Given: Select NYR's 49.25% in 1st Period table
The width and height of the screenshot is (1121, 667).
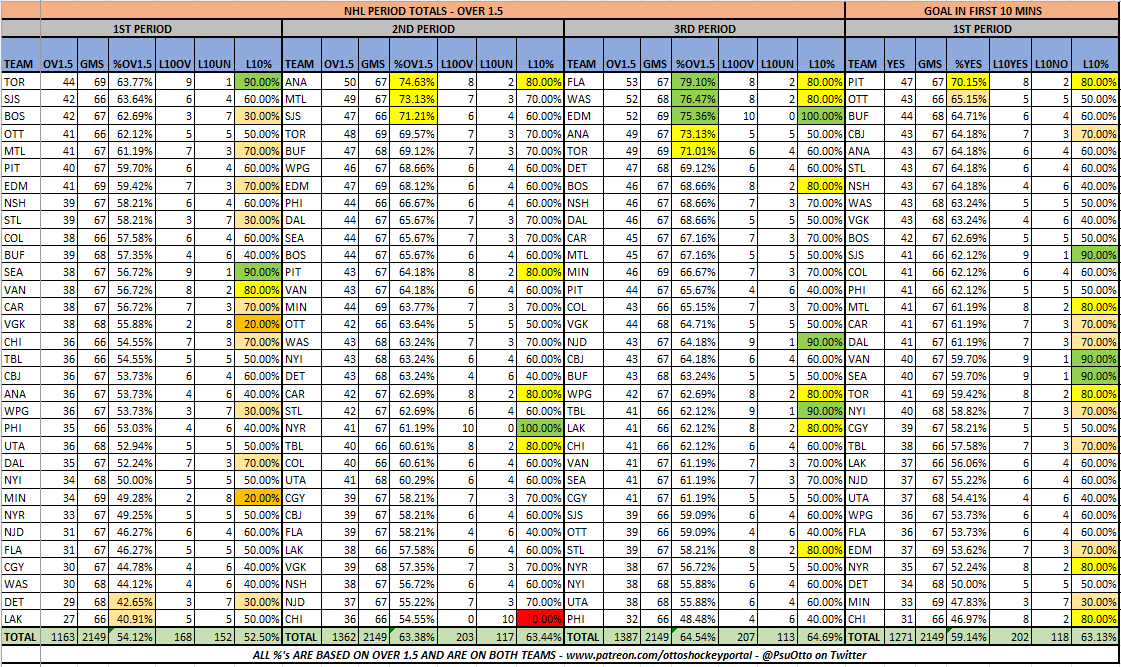Looking at the screenshot, I should pyautogui.click(x=132, y=515).
